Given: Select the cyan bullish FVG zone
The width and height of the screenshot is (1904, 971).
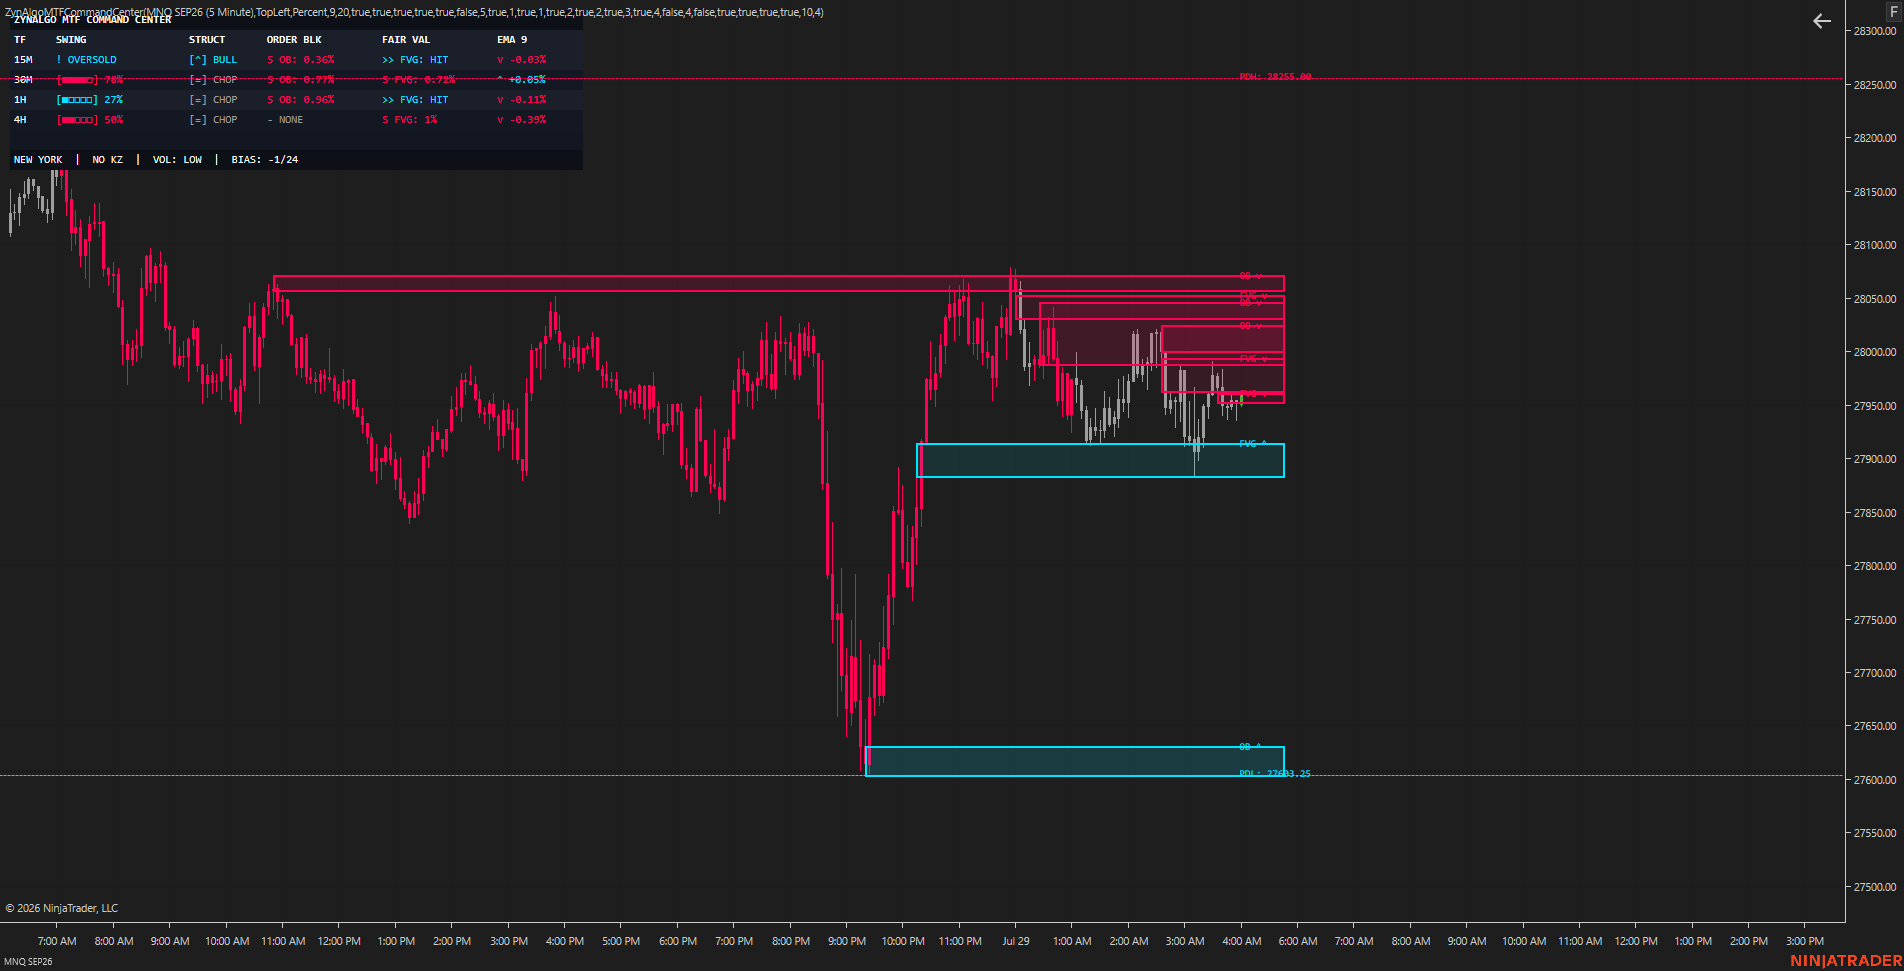Looking at the screenshot, I should click(x=1100, y=460).
